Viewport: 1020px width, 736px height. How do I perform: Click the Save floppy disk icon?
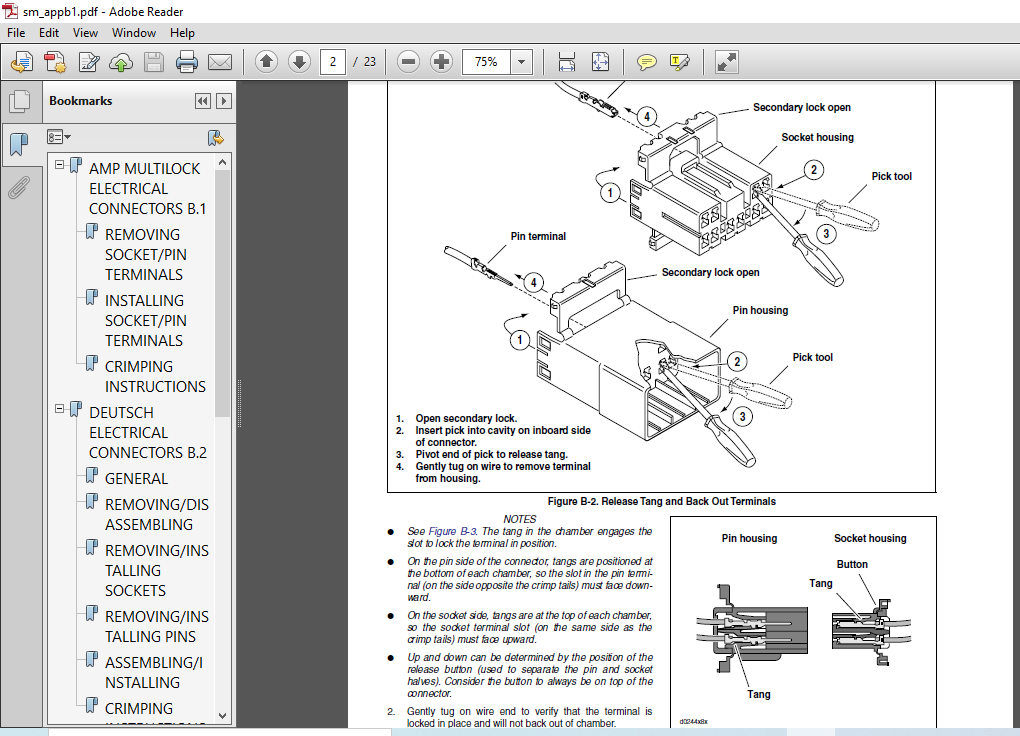[154, 62]
